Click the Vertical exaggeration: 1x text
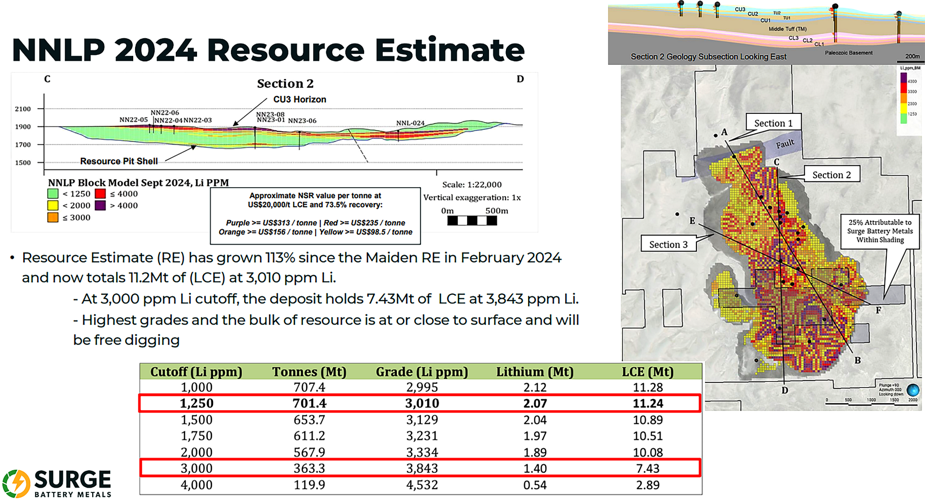Screen dimensions: 925x500 tap(472, 198)
